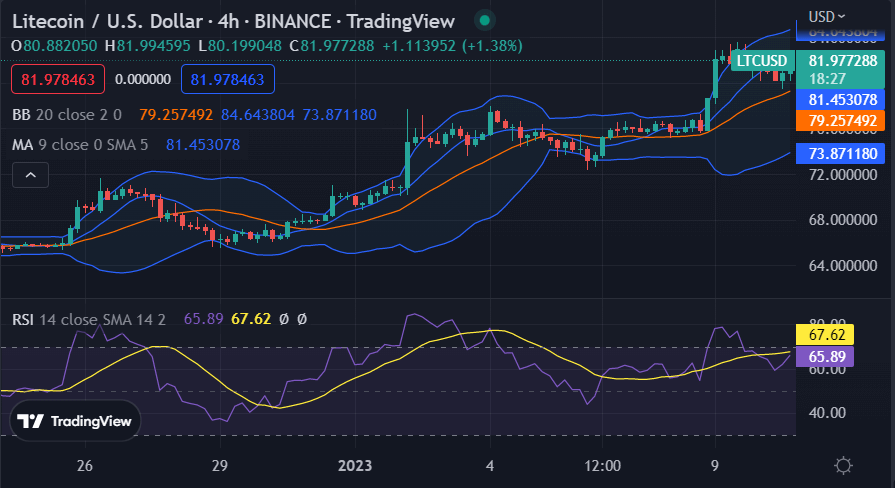This screenshot has width=895, height=488.
Task: Click the 72.000000 price scale label
Action: (843, 175)
